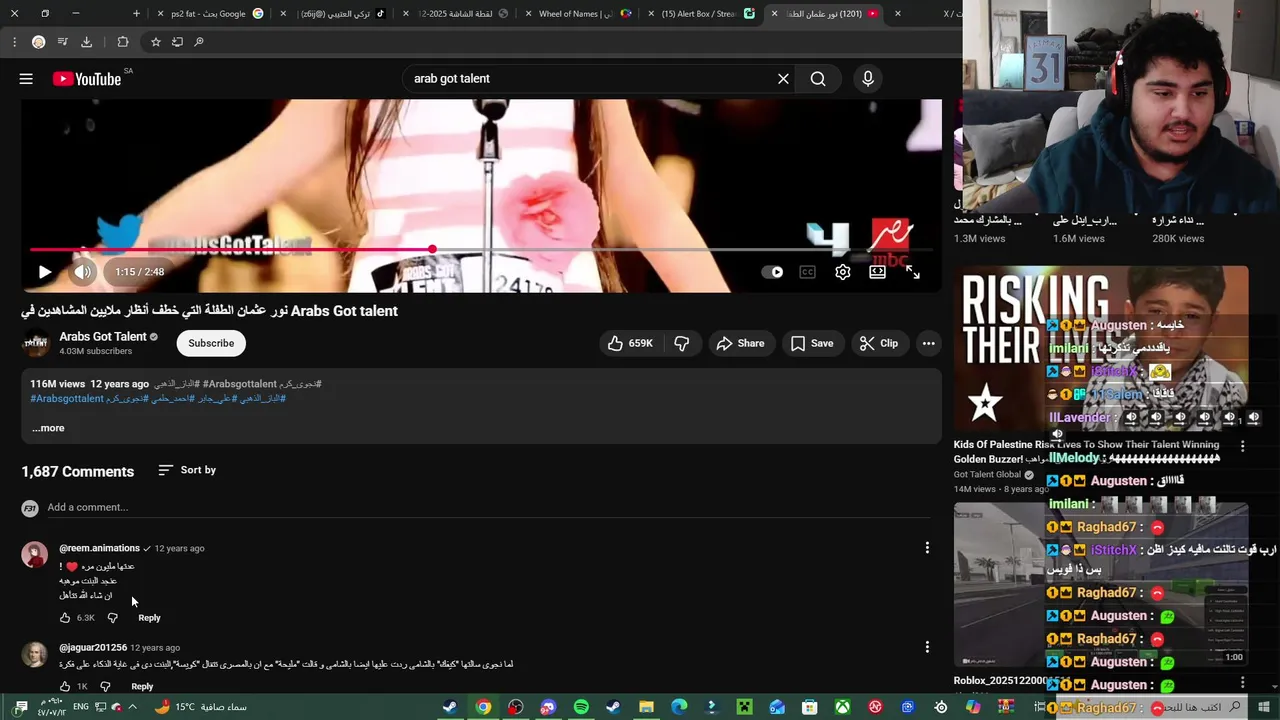Open options menu for @reem.animations comment
The image size is (1280, 720).
[x=927, y=548]
